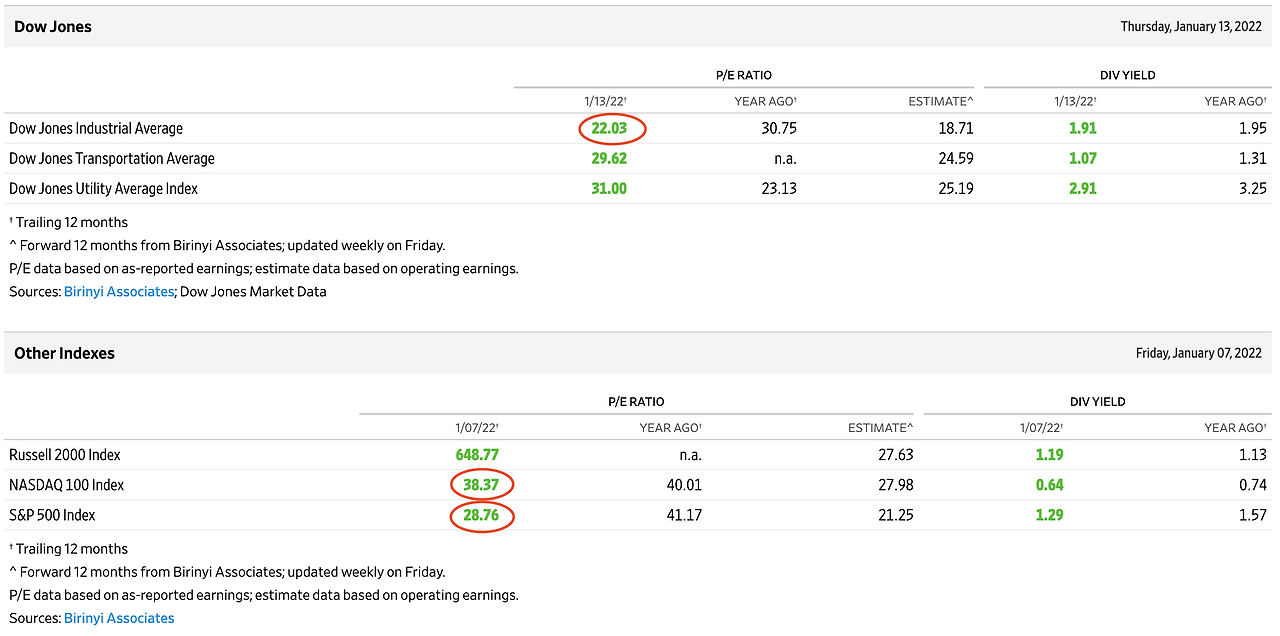Click the Transportation P/E value 29.62

point(609,158)
